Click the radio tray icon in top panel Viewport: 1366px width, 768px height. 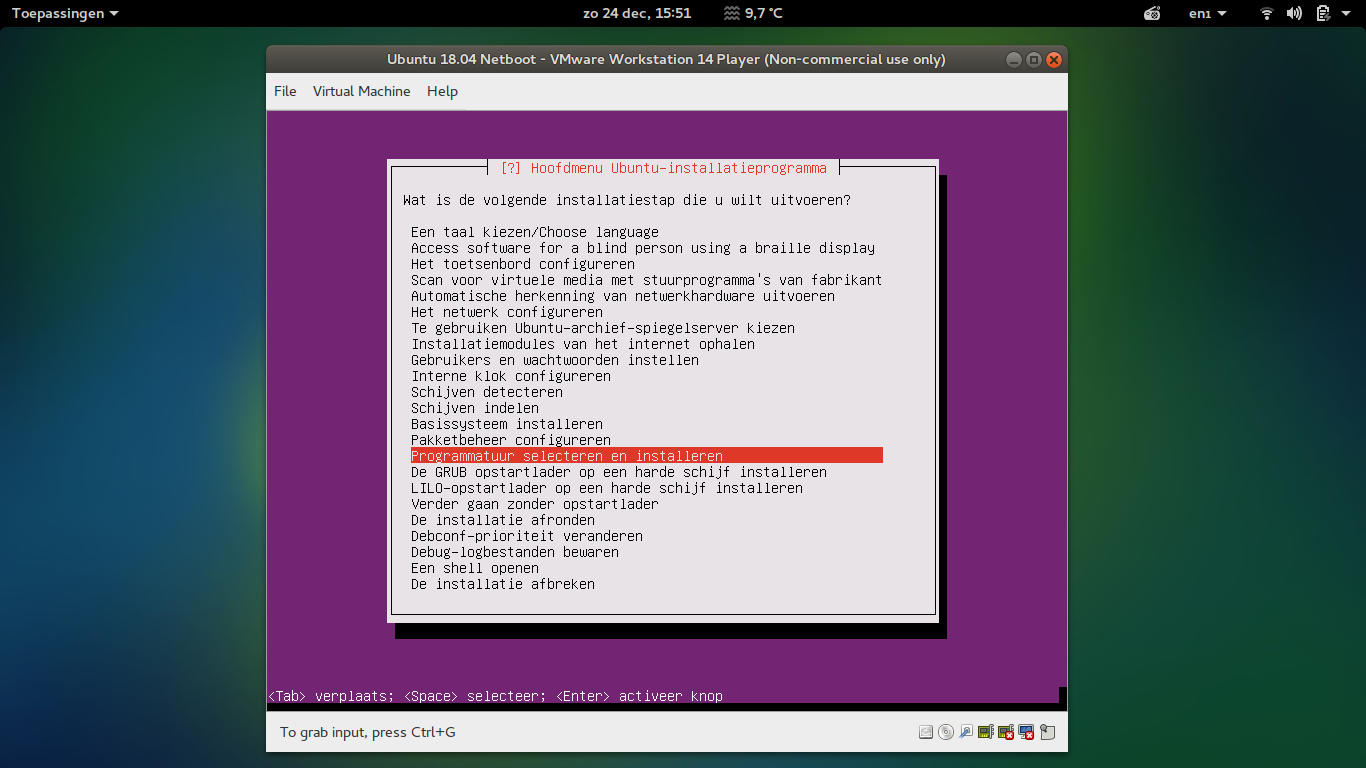click(1152, 13)
